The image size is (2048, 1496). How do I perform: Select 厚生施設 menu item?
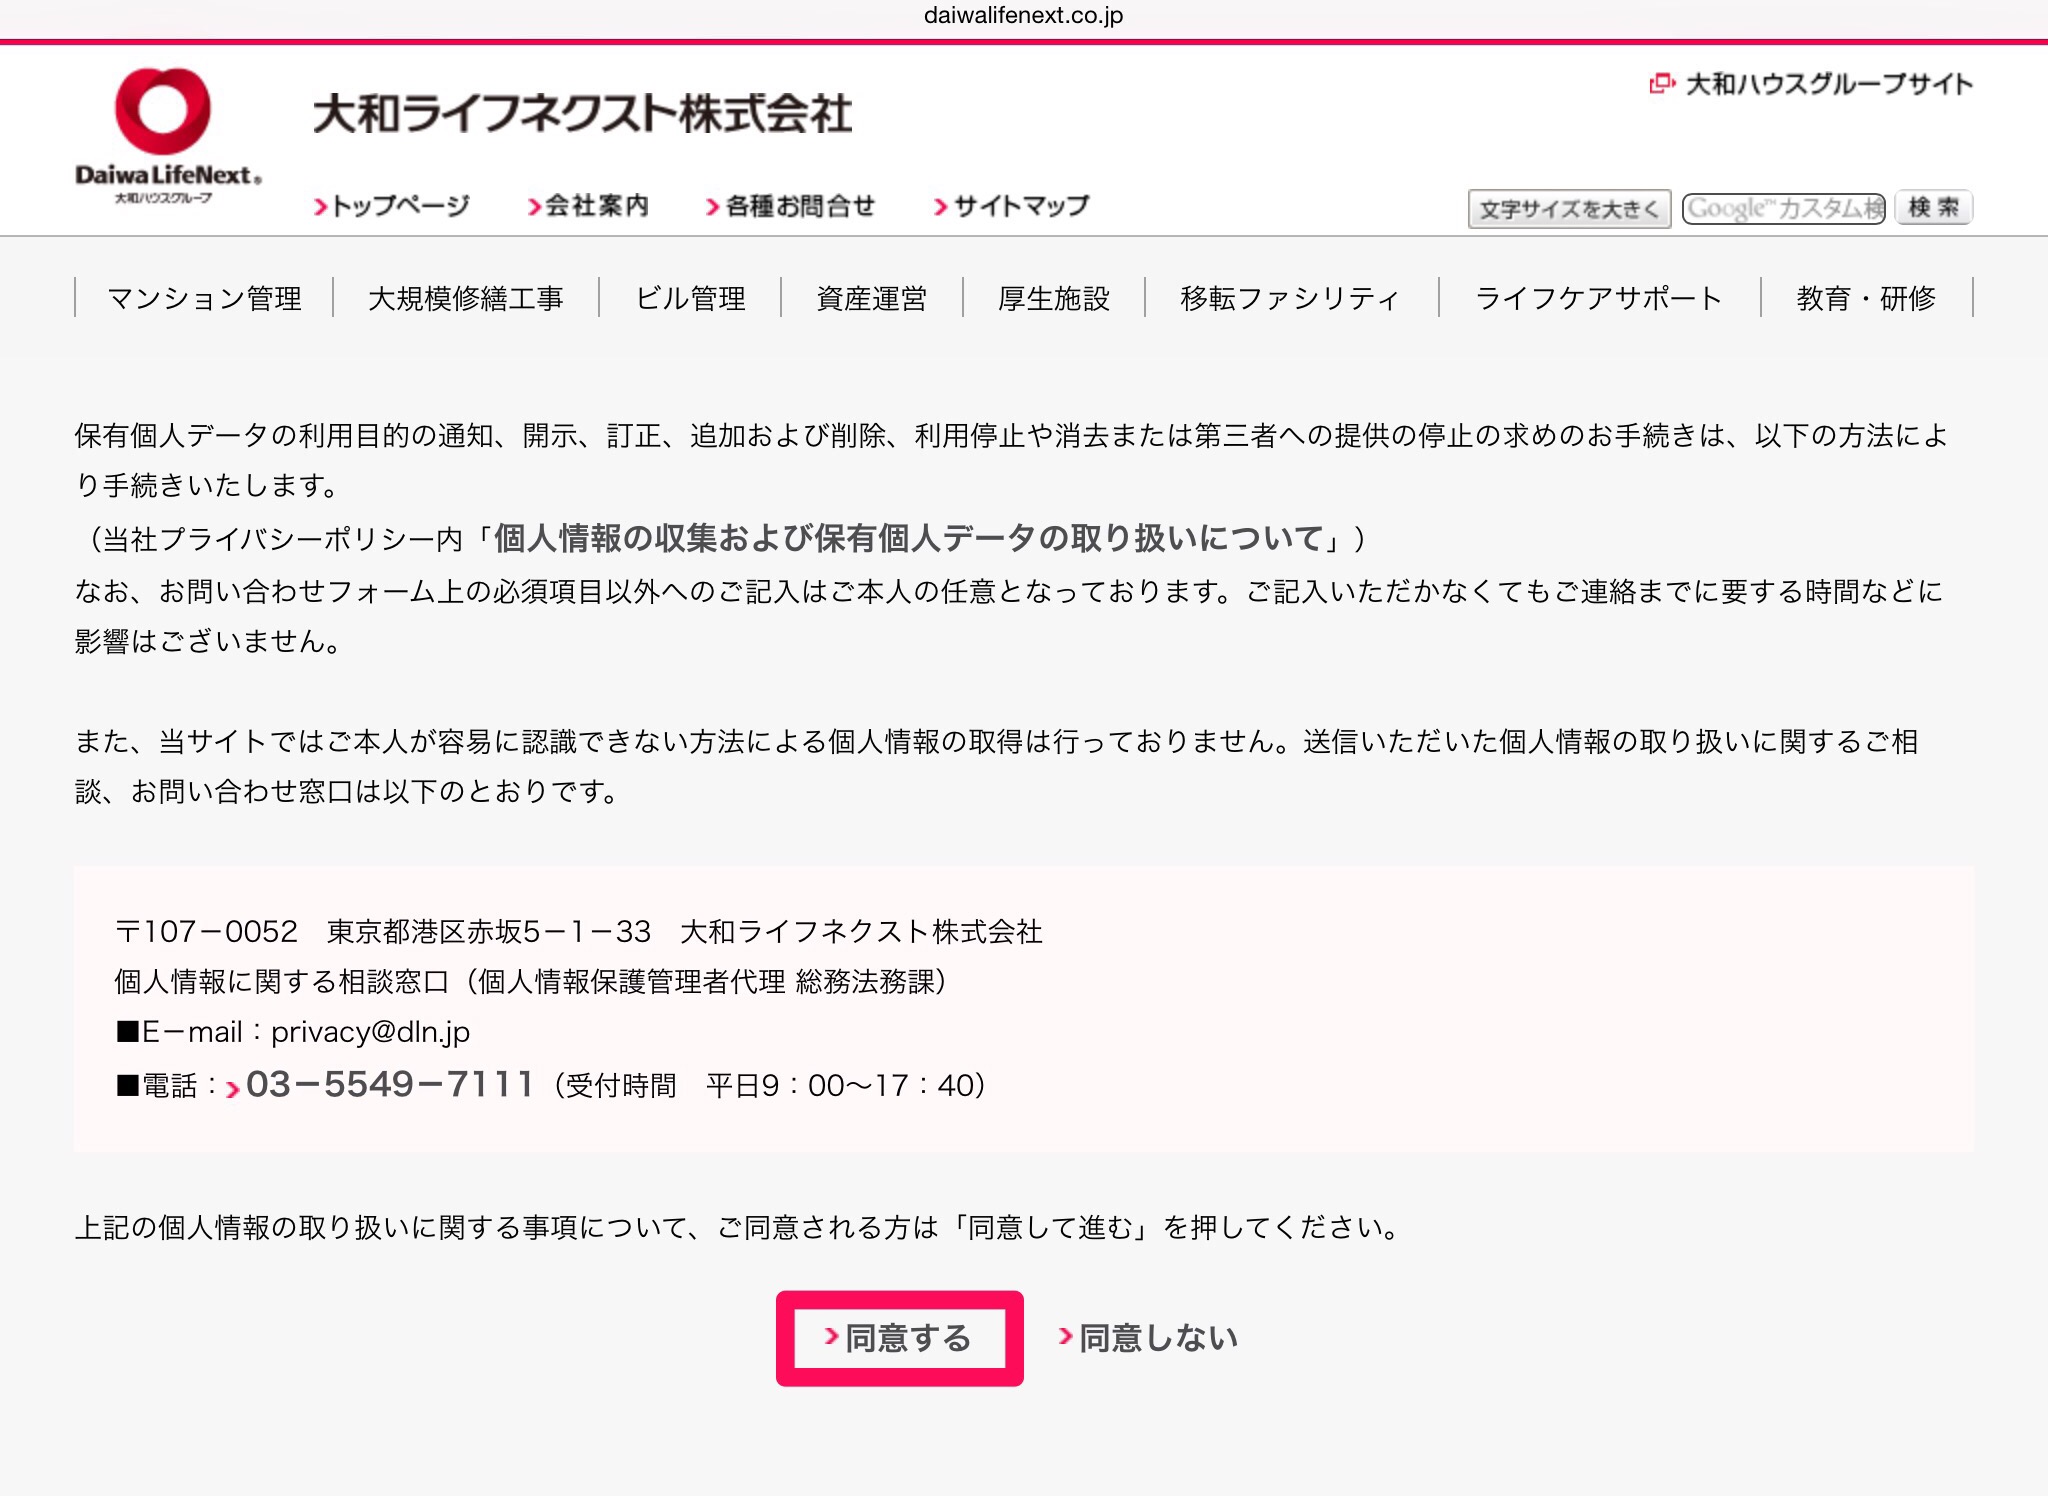click(x=1053, y=298)
